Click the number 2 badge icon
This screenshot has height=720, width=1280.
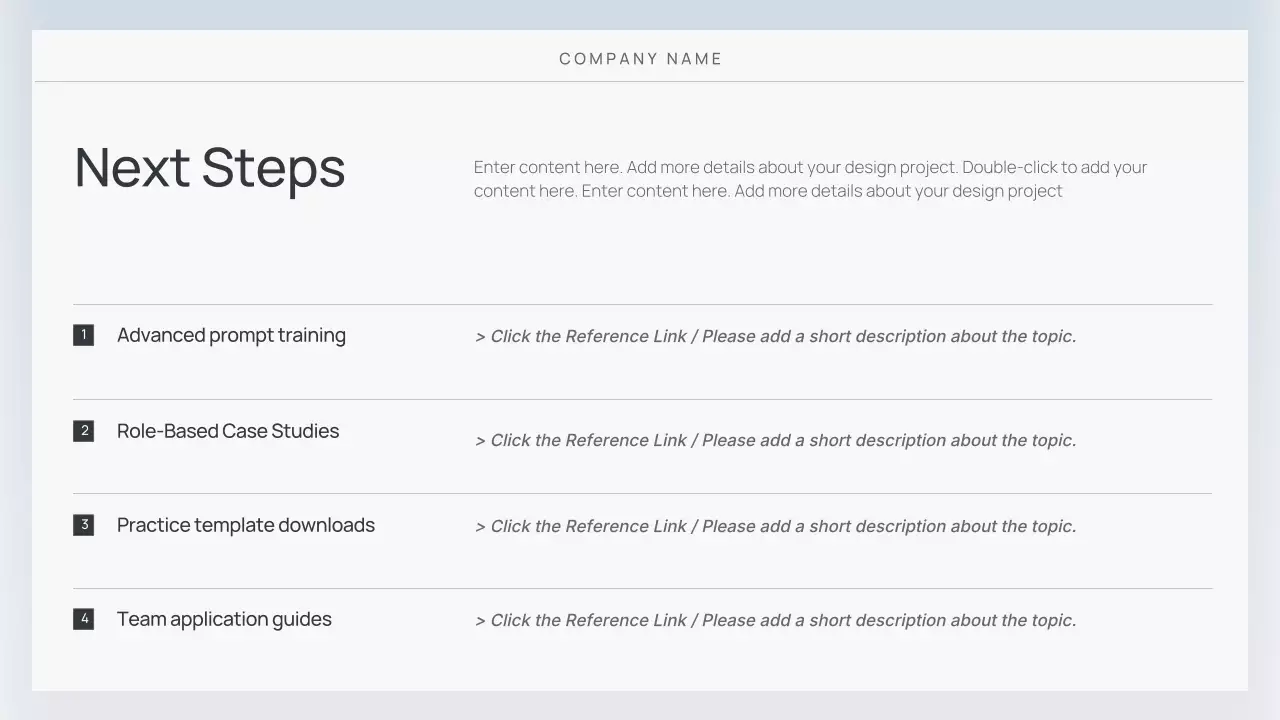[x=84, y=431]
